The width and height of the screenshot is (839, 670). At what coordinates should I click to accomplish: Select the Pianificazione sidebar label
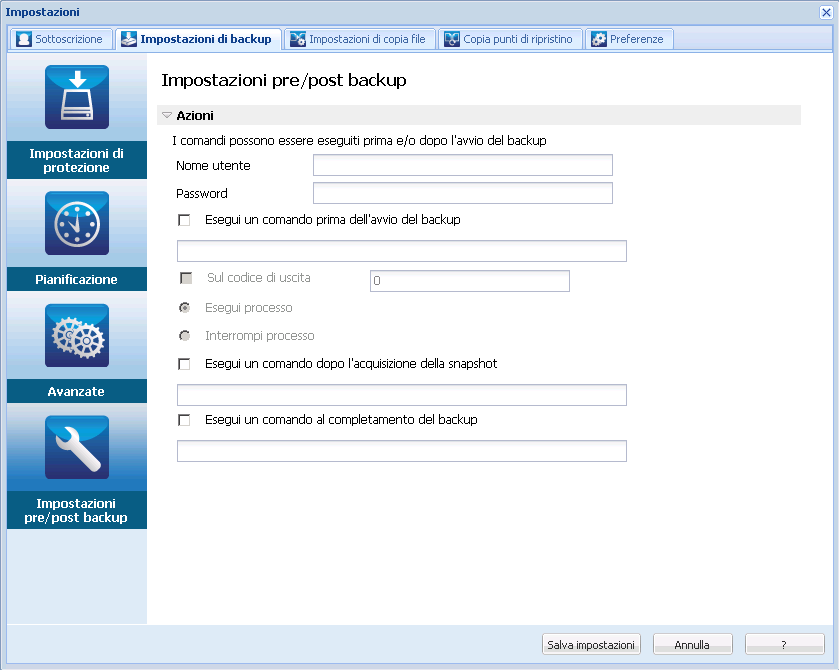(77, 279)
